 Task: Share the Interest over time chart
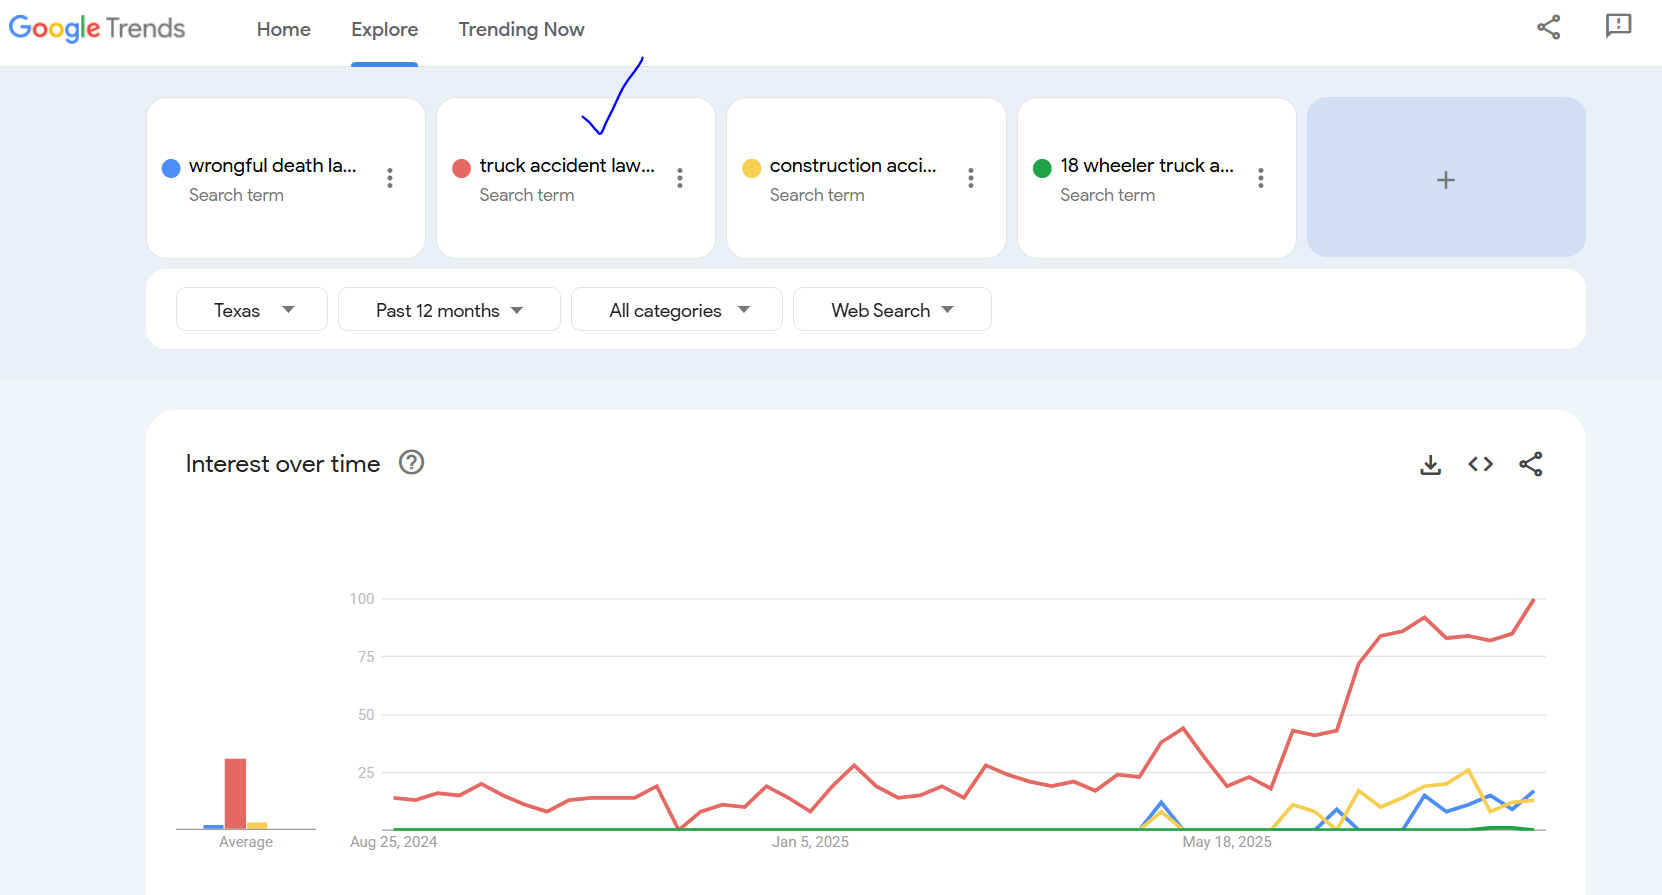[x=1530, y=464]
